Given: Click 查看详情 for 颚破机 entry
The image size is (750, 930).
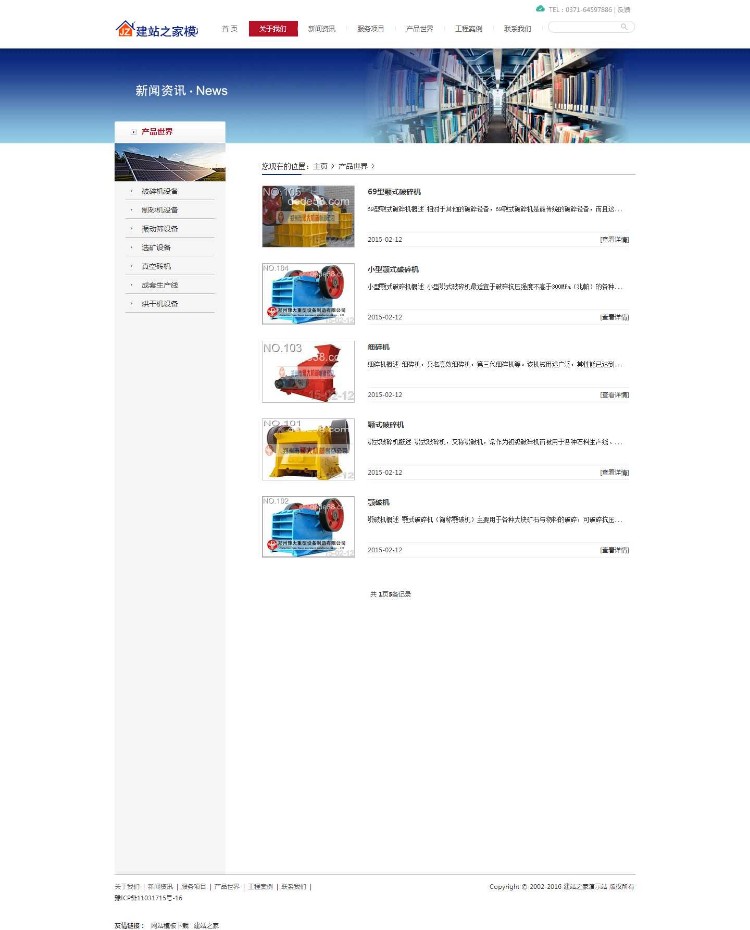Looking at the screenshot, I should click(614, 550).
